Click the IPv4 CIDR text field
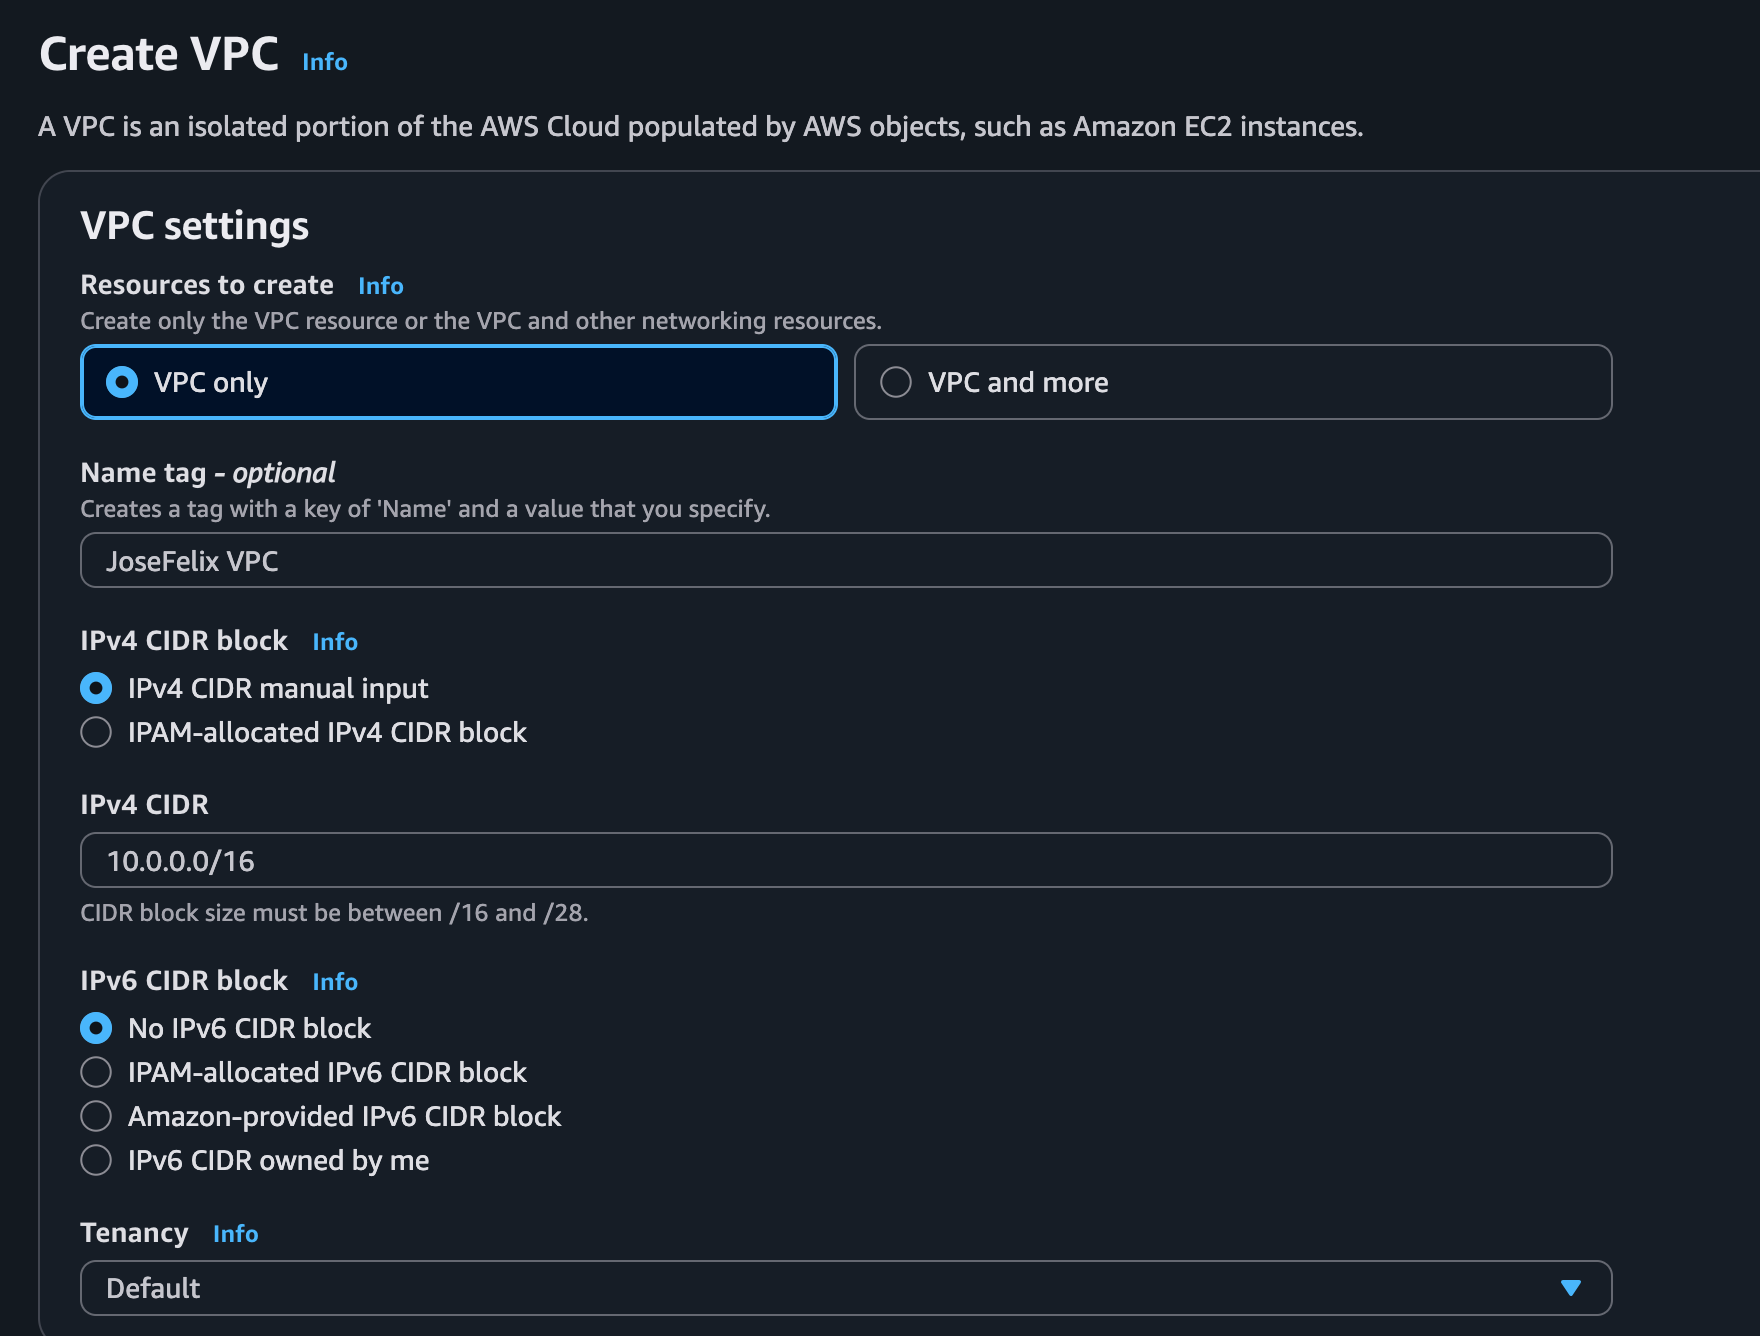This screenshot has height=1336, width=1760. coord(845,861)
